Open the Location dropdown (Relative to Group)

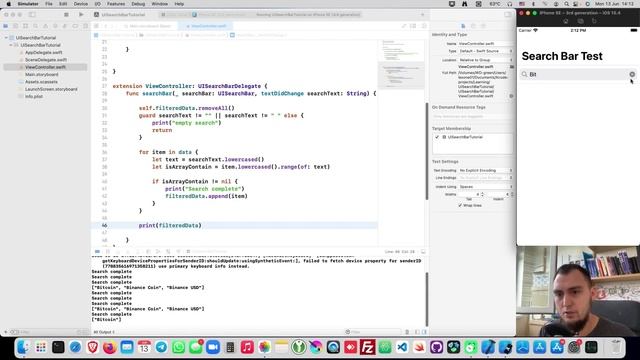tap(486, 60)
